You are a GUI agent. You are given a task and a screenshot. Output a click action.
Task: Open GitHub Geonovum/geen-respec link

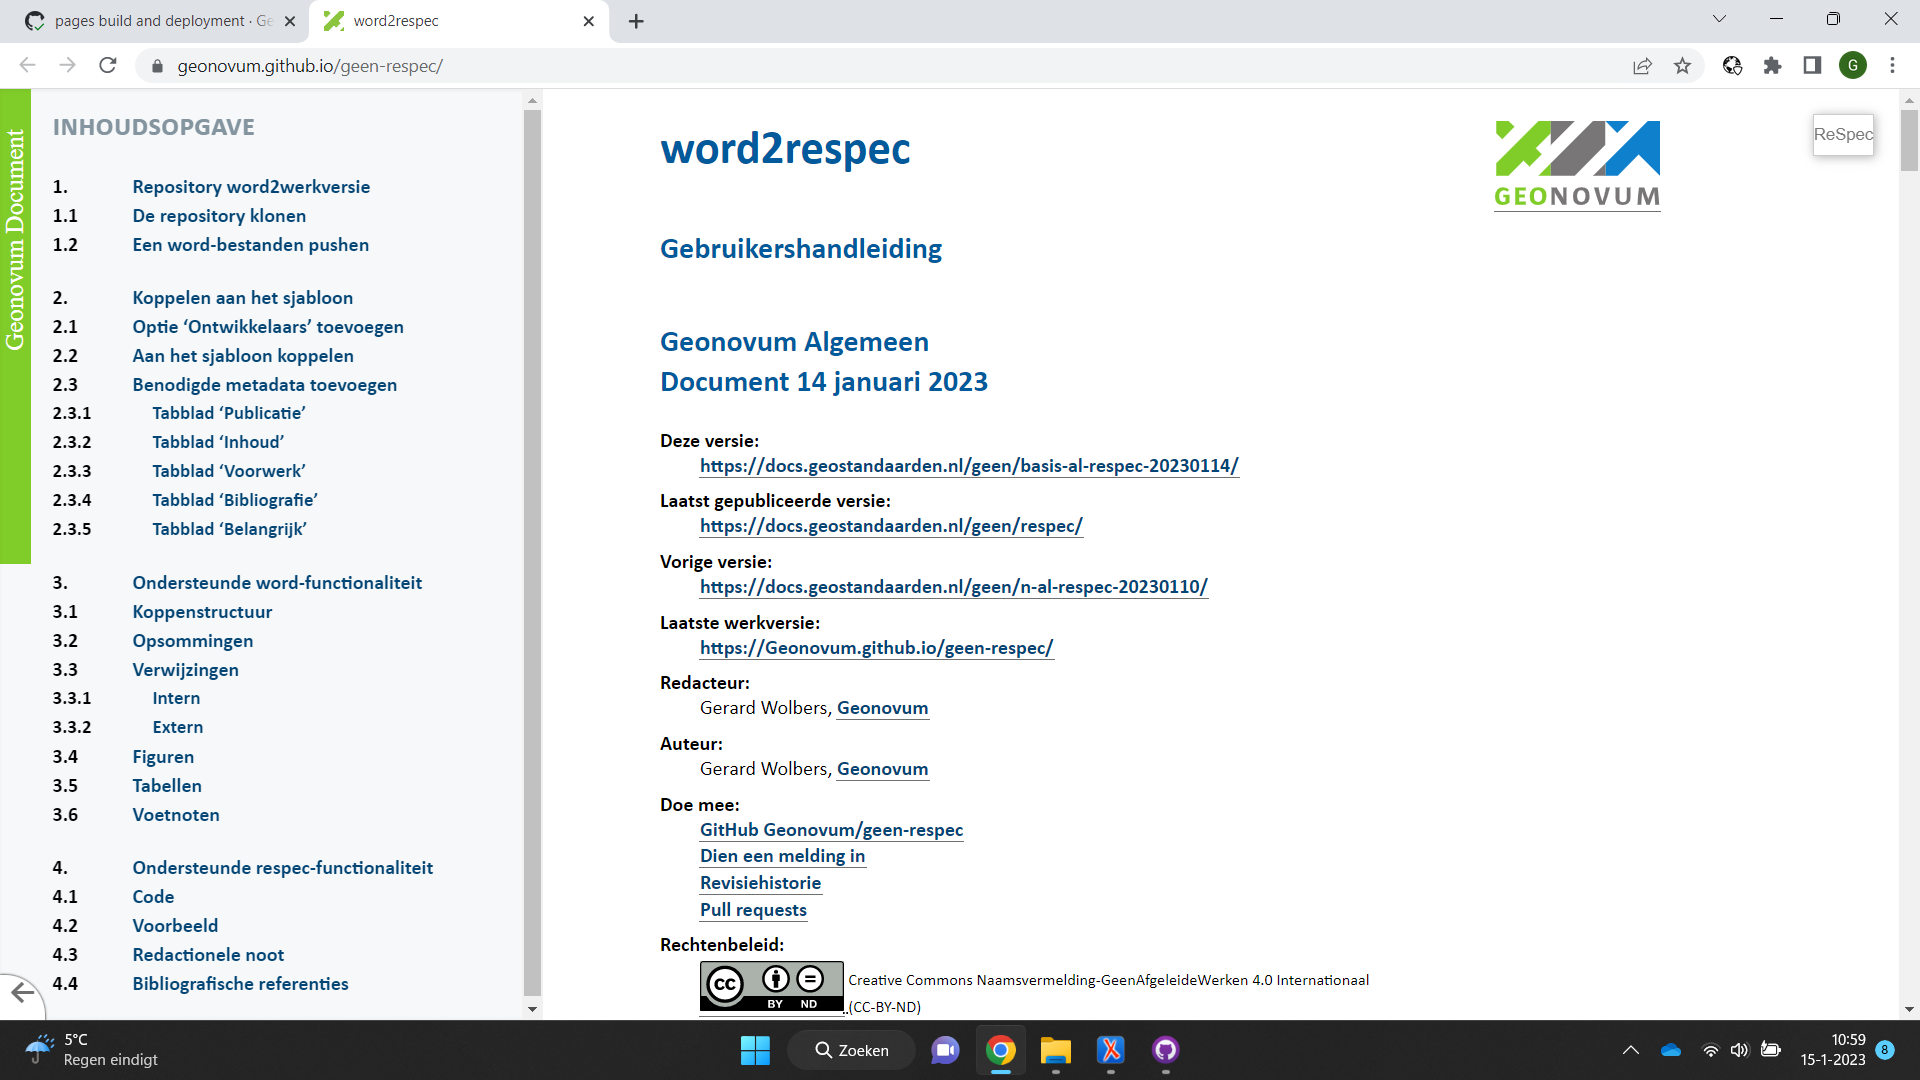coord(832,830)
